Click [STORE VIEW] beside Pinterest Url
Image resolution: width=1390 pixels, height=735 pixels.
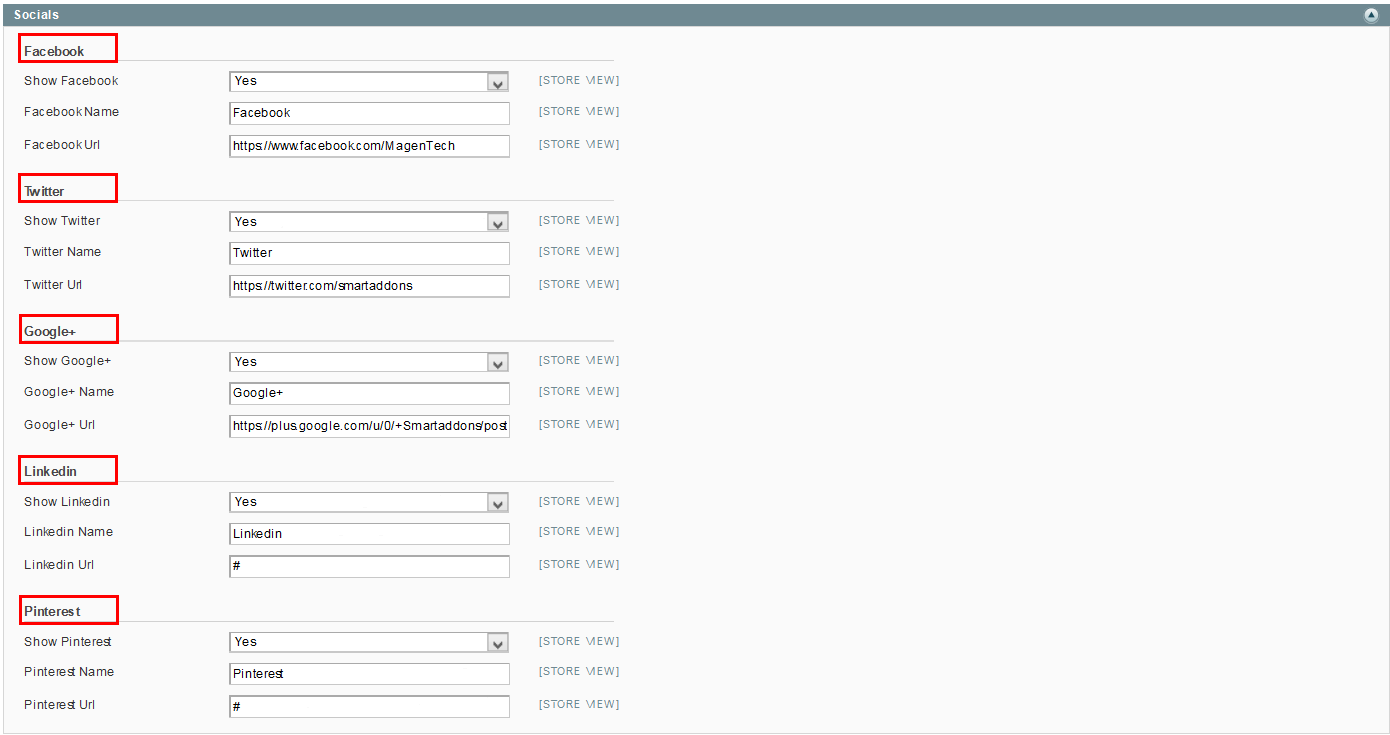click(579, 705)
